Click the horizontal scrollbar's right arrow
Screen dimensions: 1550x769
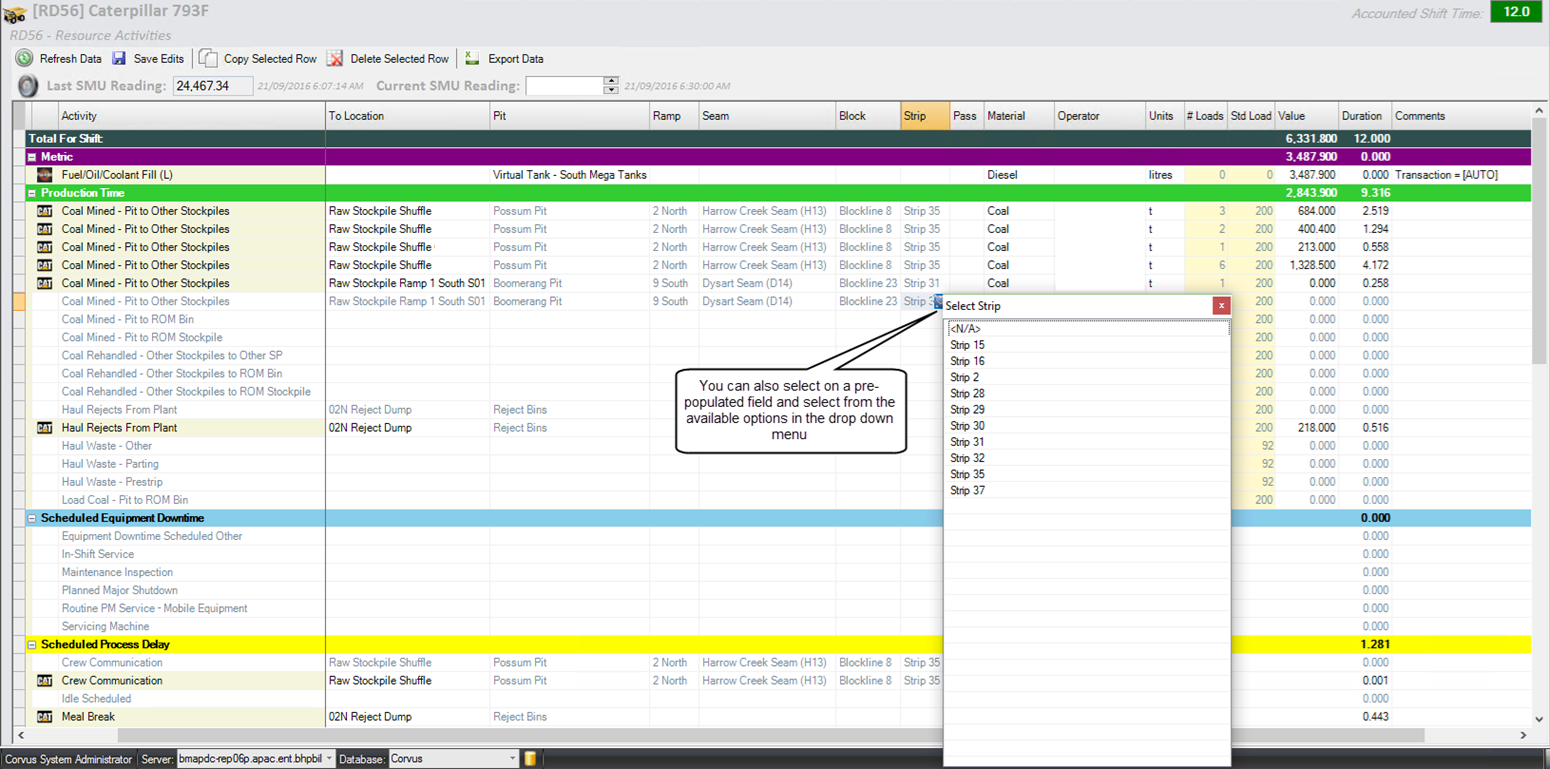[x=1524, y=735]
